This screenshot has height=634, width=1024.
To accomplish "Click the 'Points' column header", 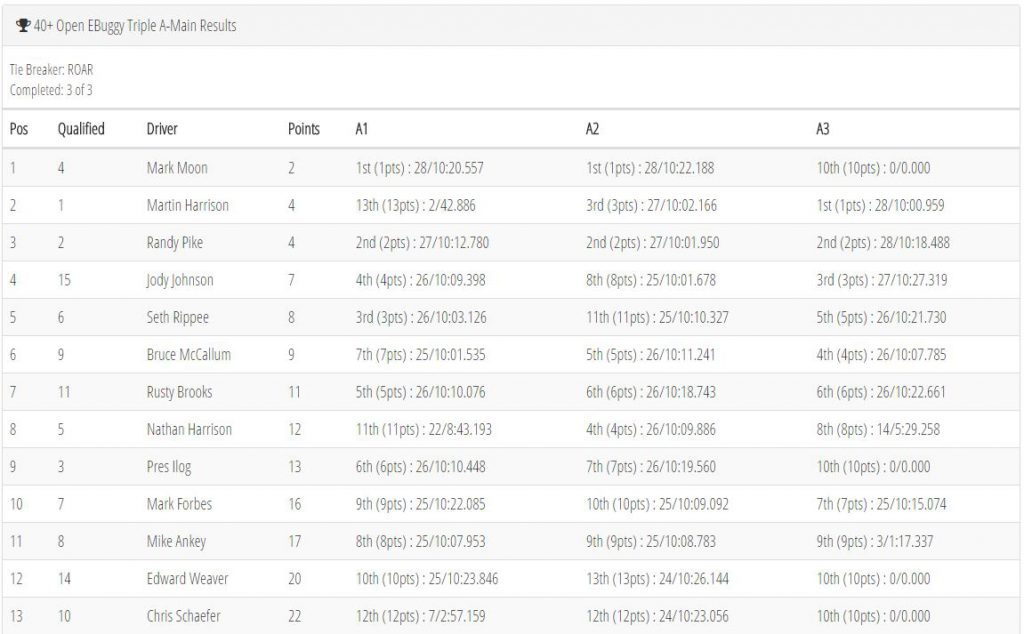I will click(304, 129).
